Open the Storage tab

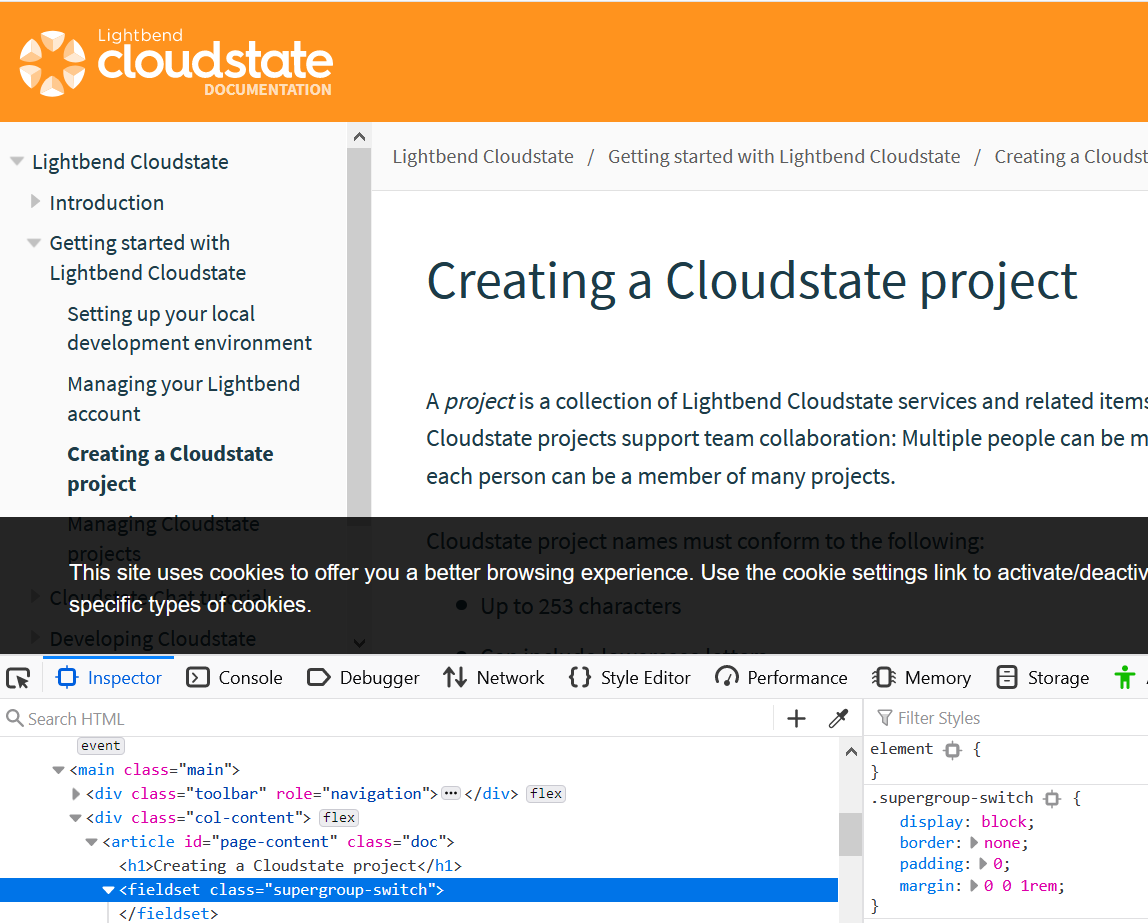(x=1043, y=678)
